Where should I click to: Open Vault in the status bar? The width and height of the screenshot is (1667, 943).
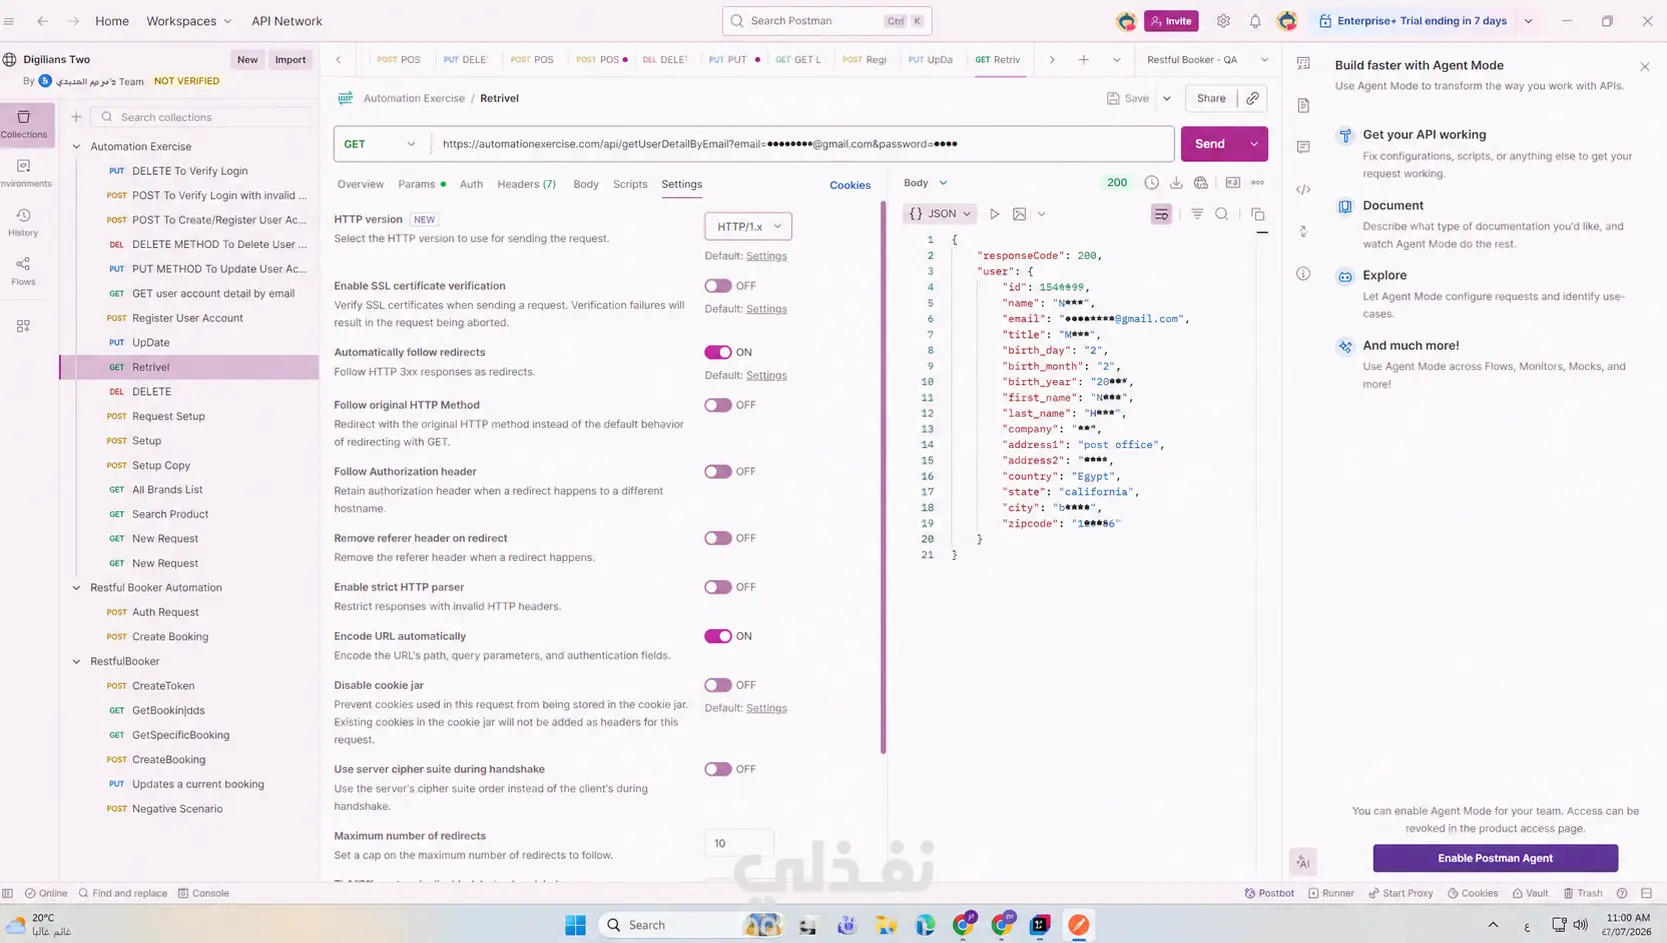[x=1530, y=893]
